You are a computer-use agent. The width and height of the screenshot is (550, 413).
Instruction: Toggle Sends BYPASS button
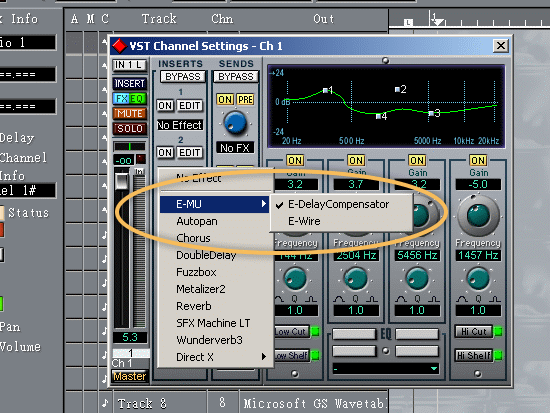click(236, 76)
